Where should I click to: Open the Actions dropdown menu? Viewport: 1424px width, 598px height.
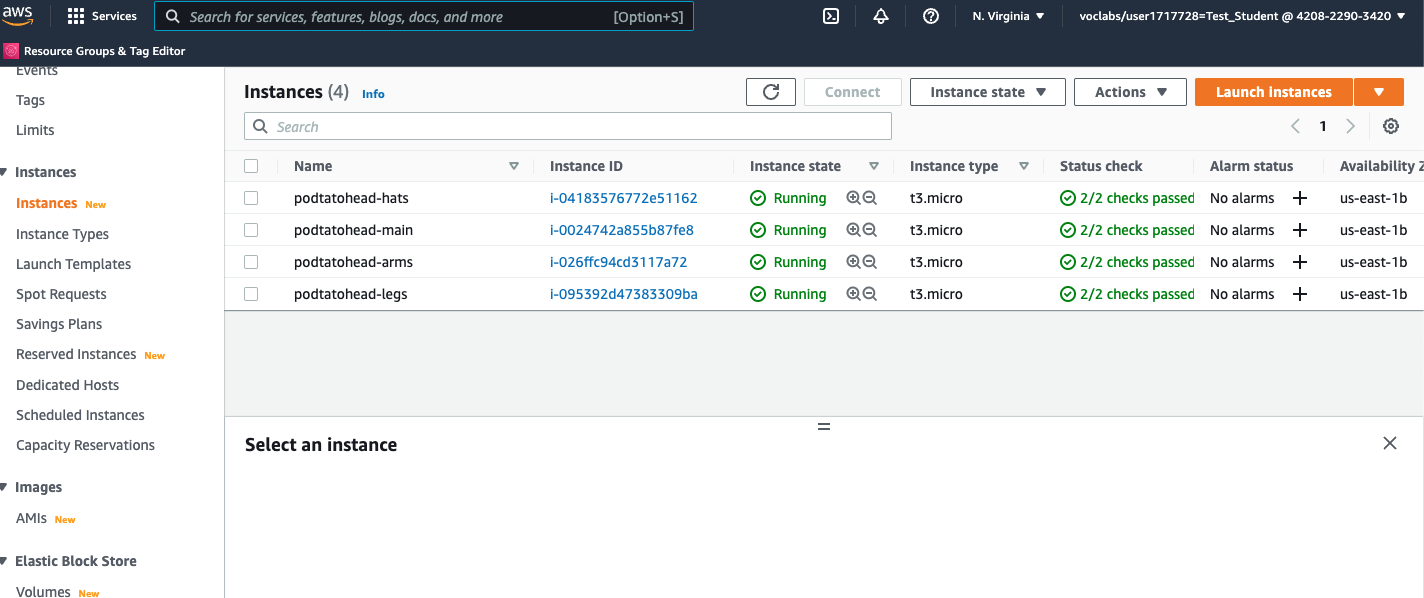point(1130,92)
